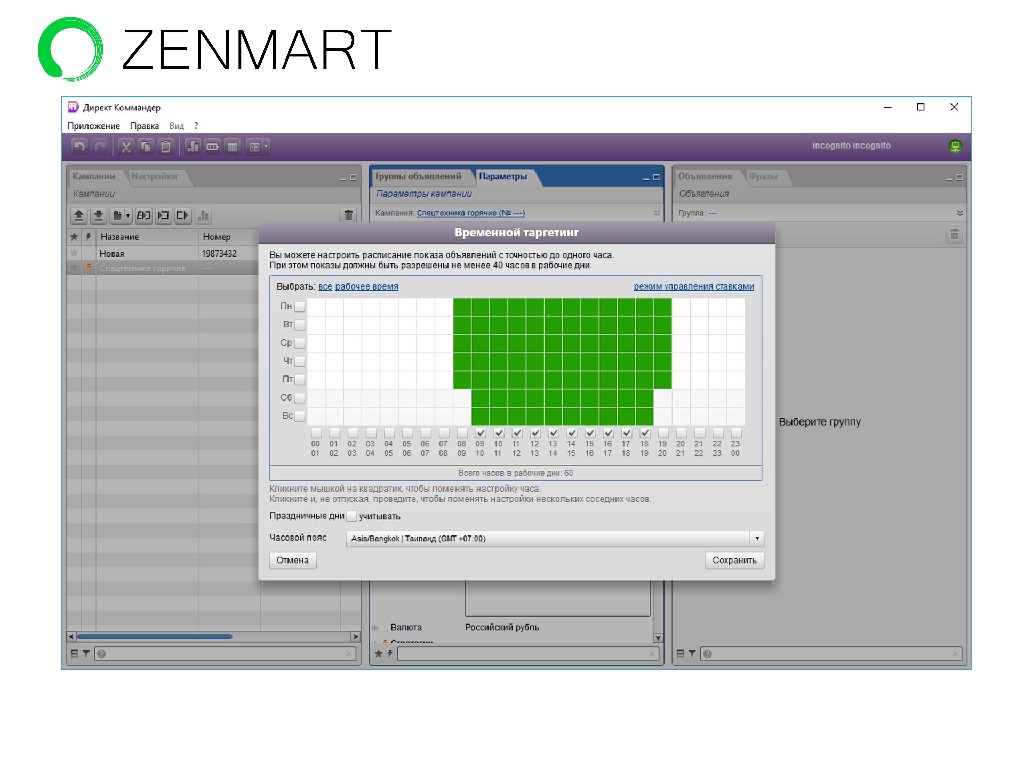Toggle the Сб (Saturday) row checkbox
The width and height of the screenshot is (1024, 768).
pos(300,398)
